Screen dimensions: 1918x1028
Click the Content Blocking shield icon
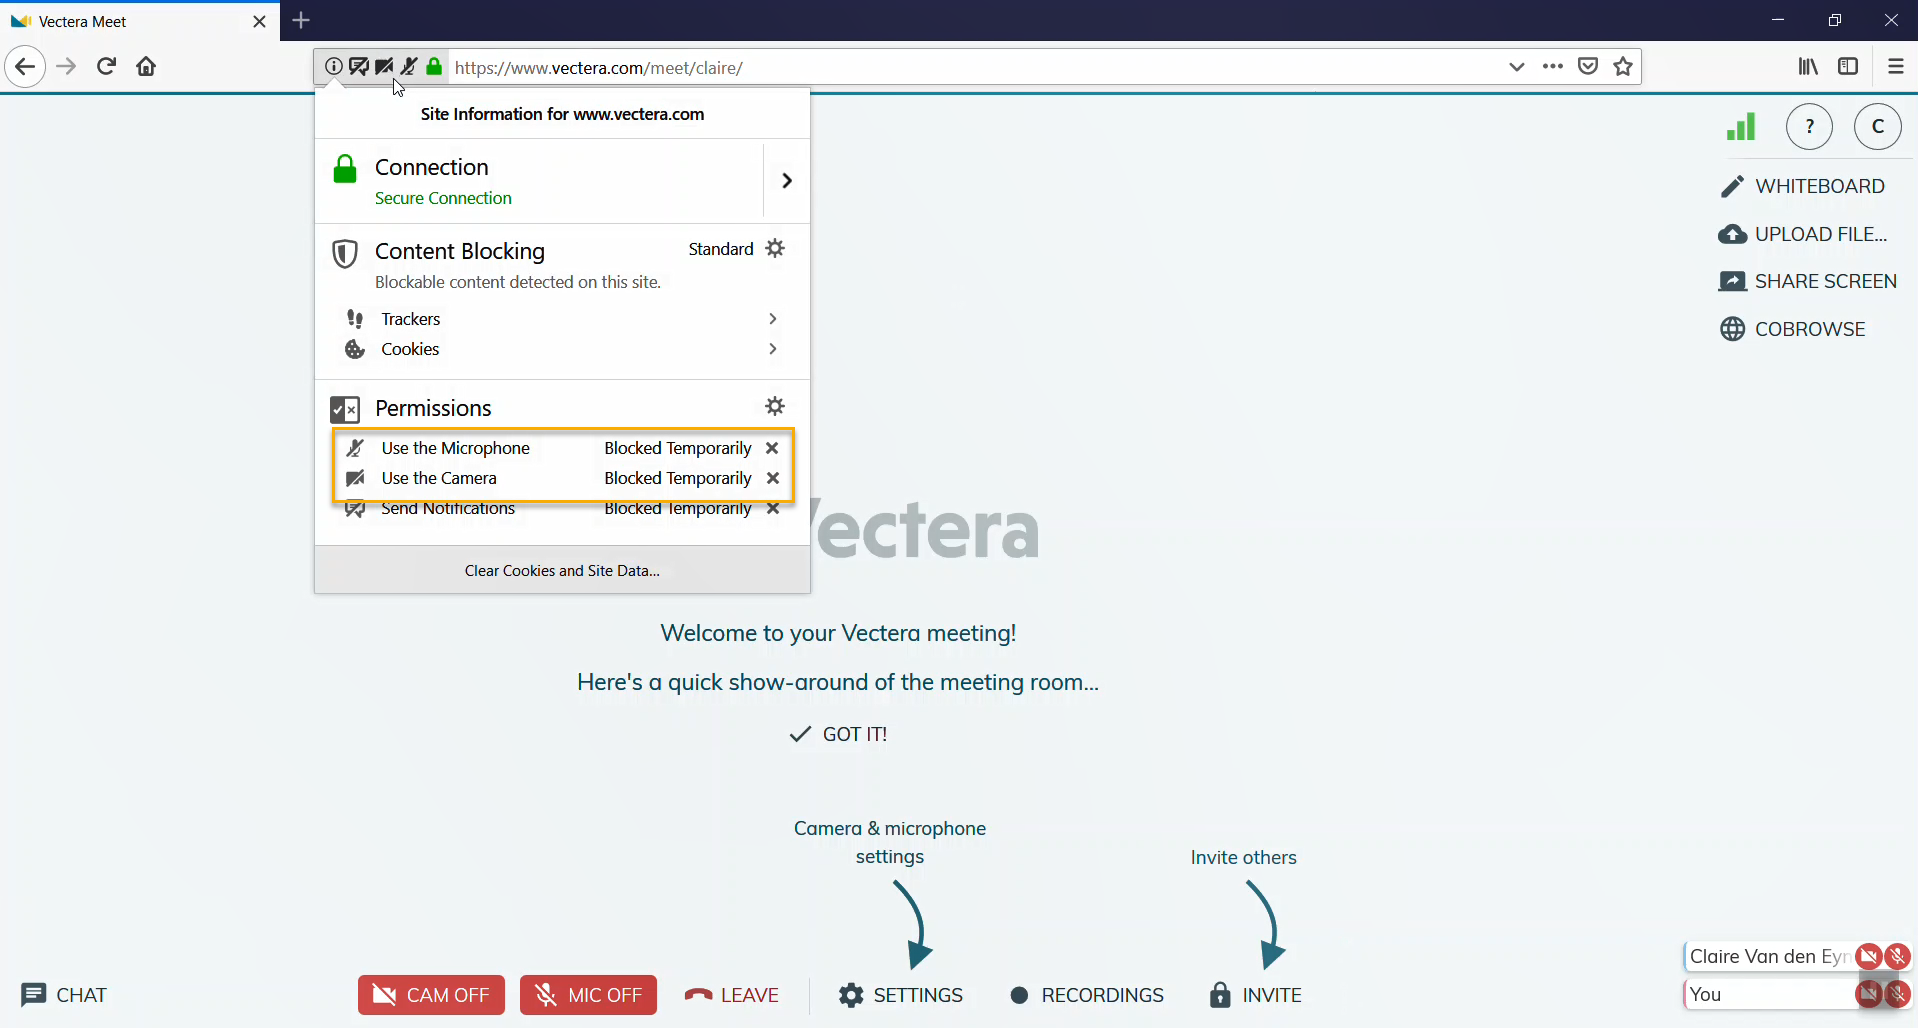click(345, 254)
